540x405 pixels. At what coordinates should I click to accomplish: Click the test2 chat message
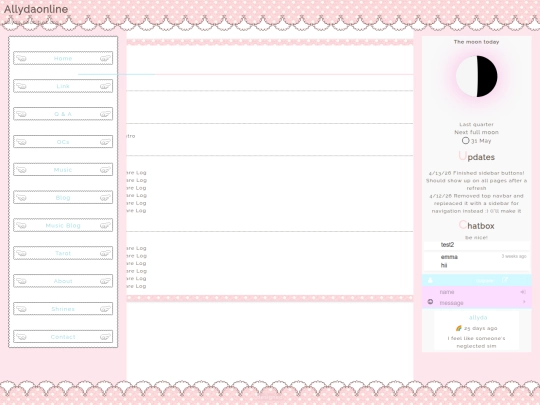click(x=447, y=245)
